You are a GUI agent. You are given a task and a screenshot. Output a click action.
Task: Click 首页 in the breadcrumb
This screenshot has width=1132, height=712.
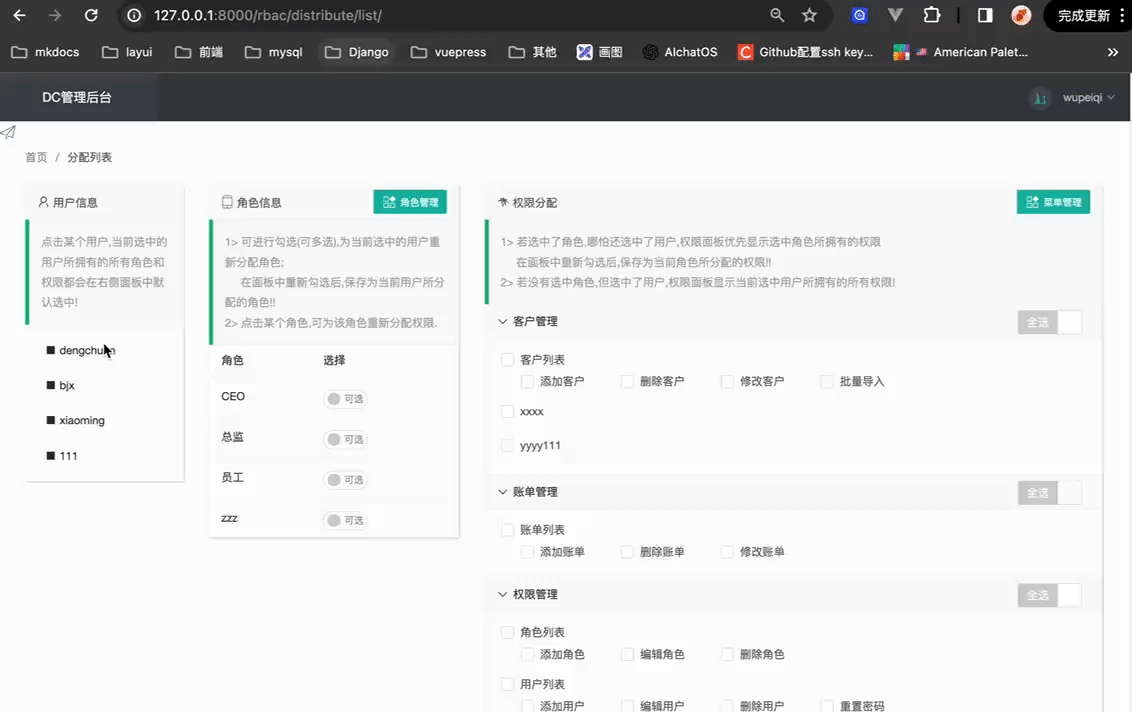point(36,158)
